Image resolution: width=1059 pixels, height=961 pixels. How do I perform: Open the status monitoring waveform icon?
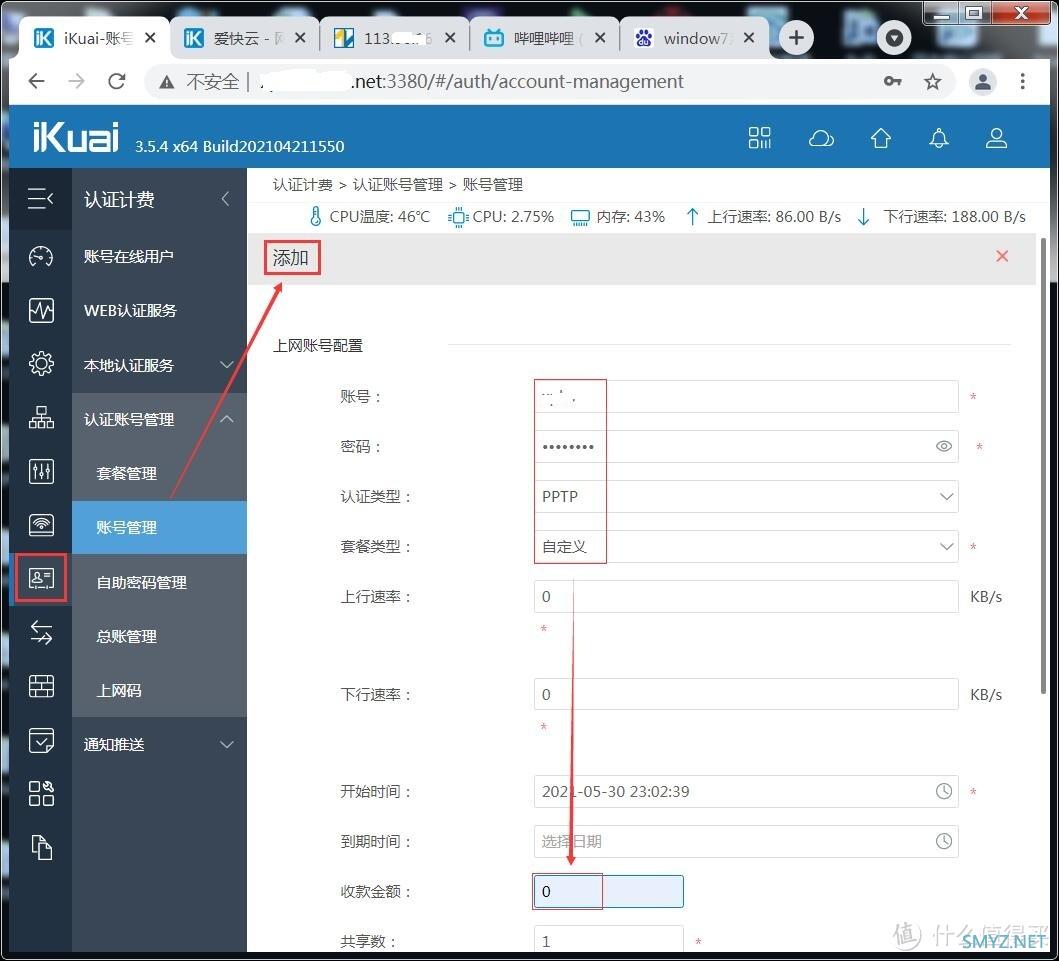point(41,310)
